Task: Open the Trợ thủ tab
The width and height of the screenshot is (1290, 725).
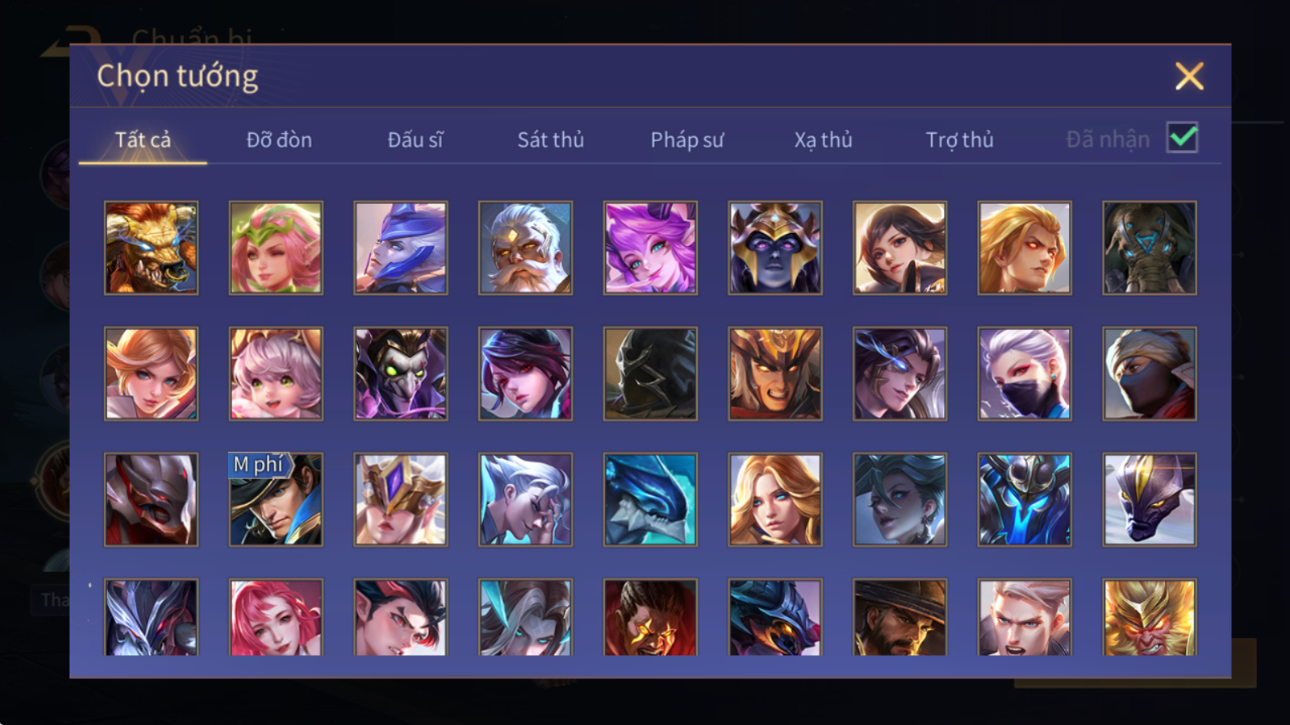Action: (959, 140)
